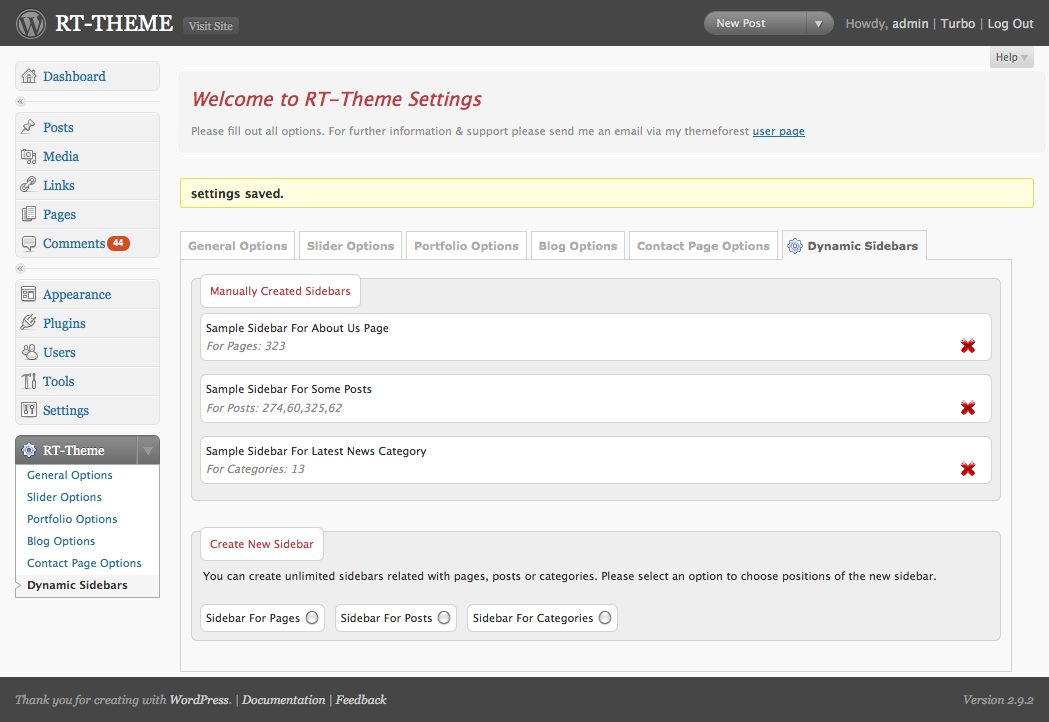Select Sidebar For Categories radio button

[x=605, y=618]
